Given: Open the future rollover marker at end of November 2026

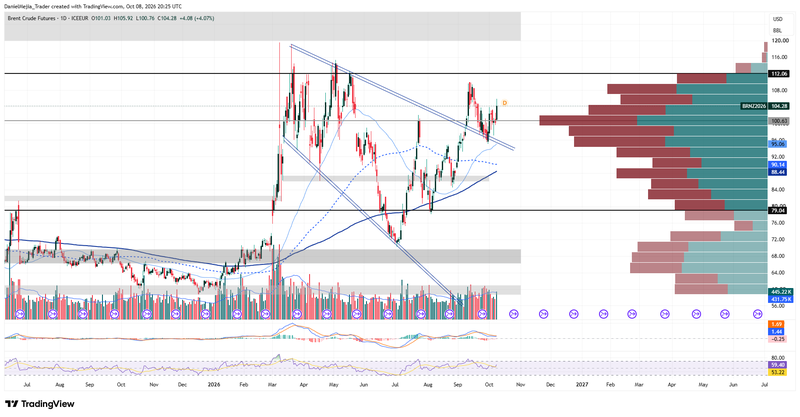Looking at the screenshot, I should click(x=543, y=313).
